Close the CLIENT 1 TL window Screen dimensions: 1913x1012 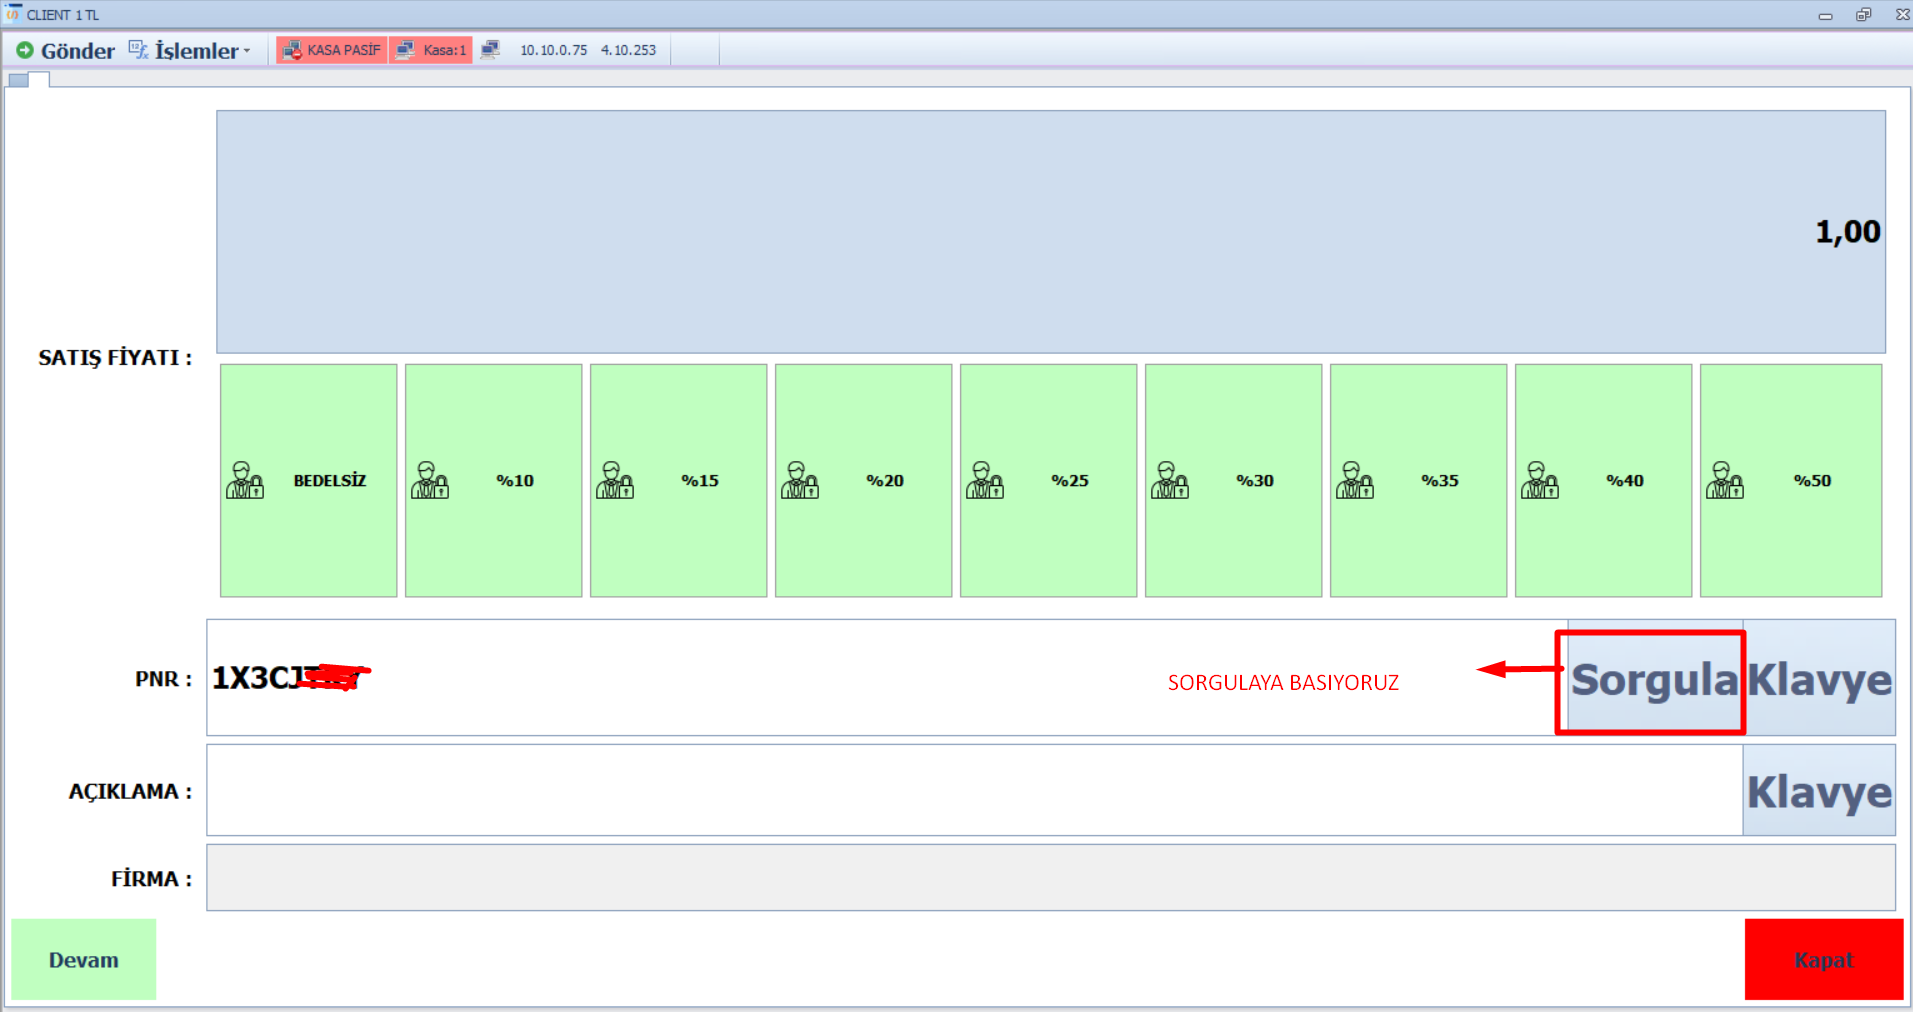[1902, 15]
